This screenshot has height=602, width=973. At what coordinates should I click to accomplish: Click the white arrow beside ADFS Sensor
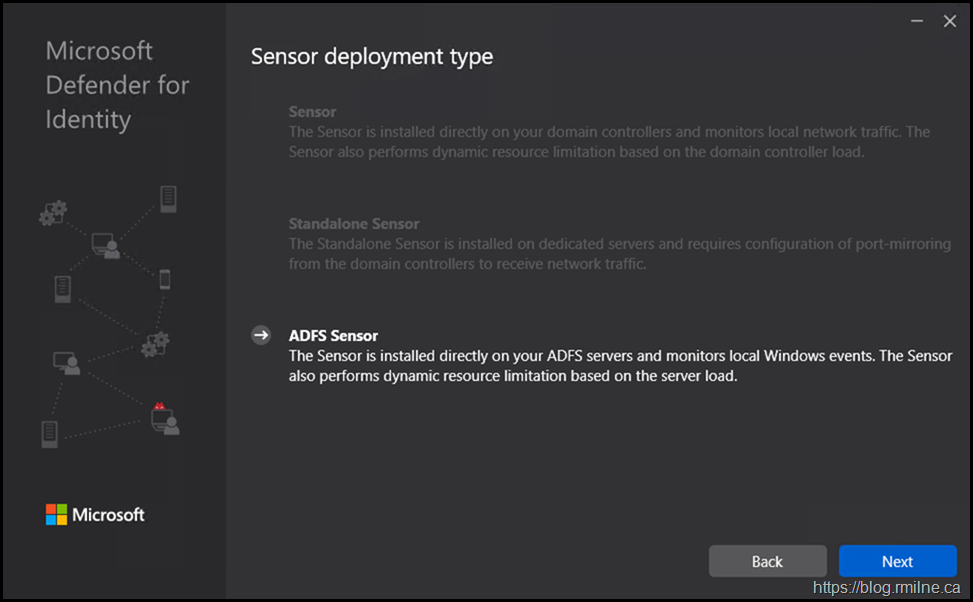pyautogui.click(x=261, y=336)
